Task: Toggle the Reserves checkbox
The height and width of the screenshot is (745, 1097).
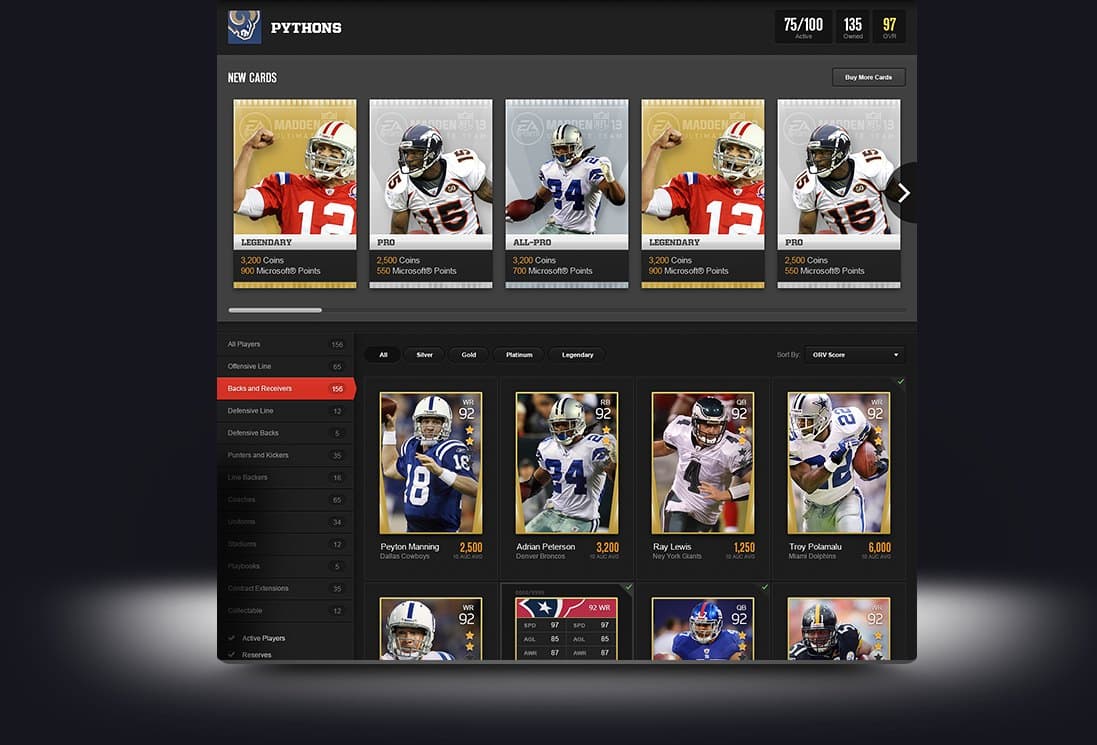Action: coord(232,655)
